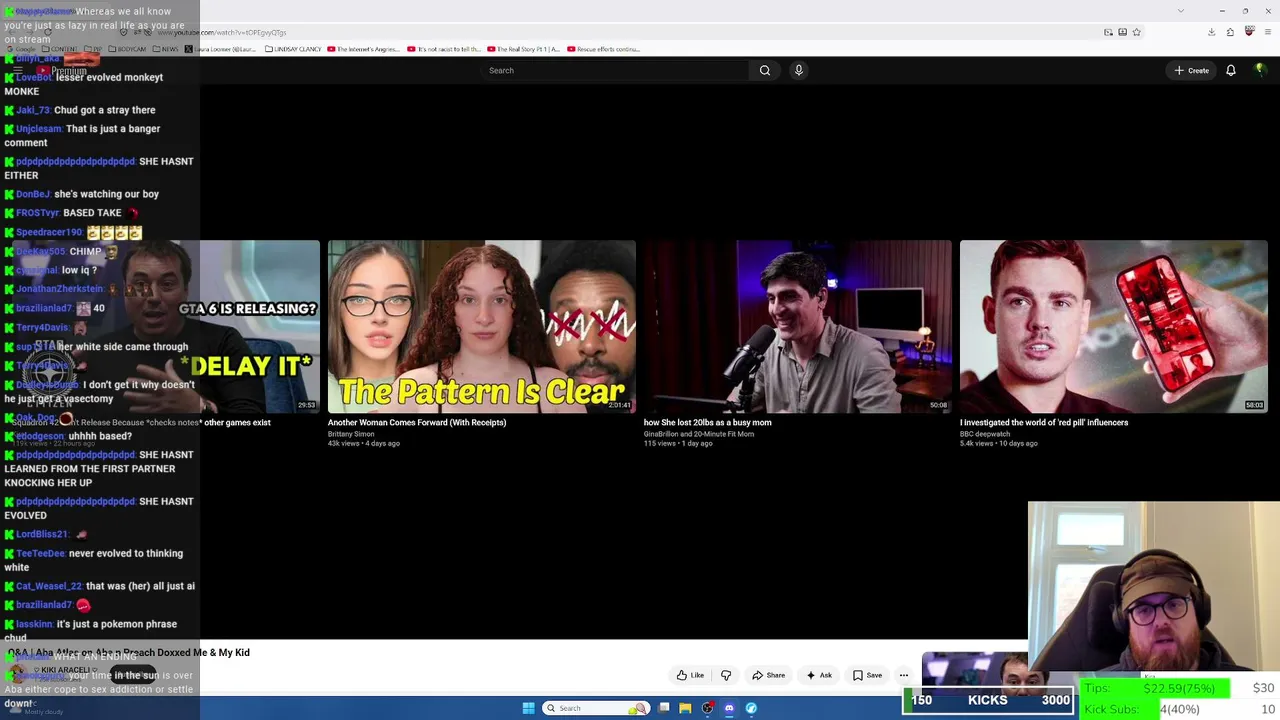This screenshot has height=720, width=1280.
Task: Open 'I investigated the world of red pill influencers'
Action: (1044, 423)
